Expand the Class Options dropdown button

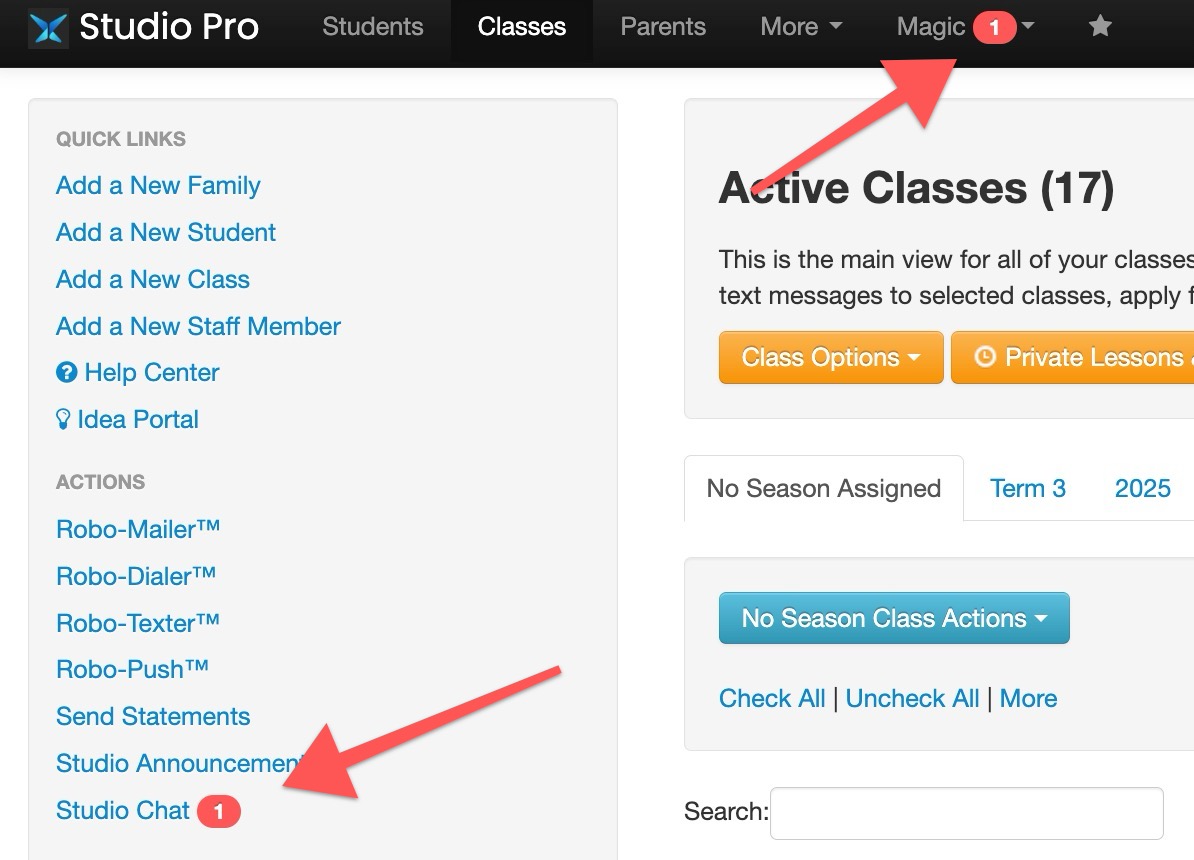(x=831, y=357)
